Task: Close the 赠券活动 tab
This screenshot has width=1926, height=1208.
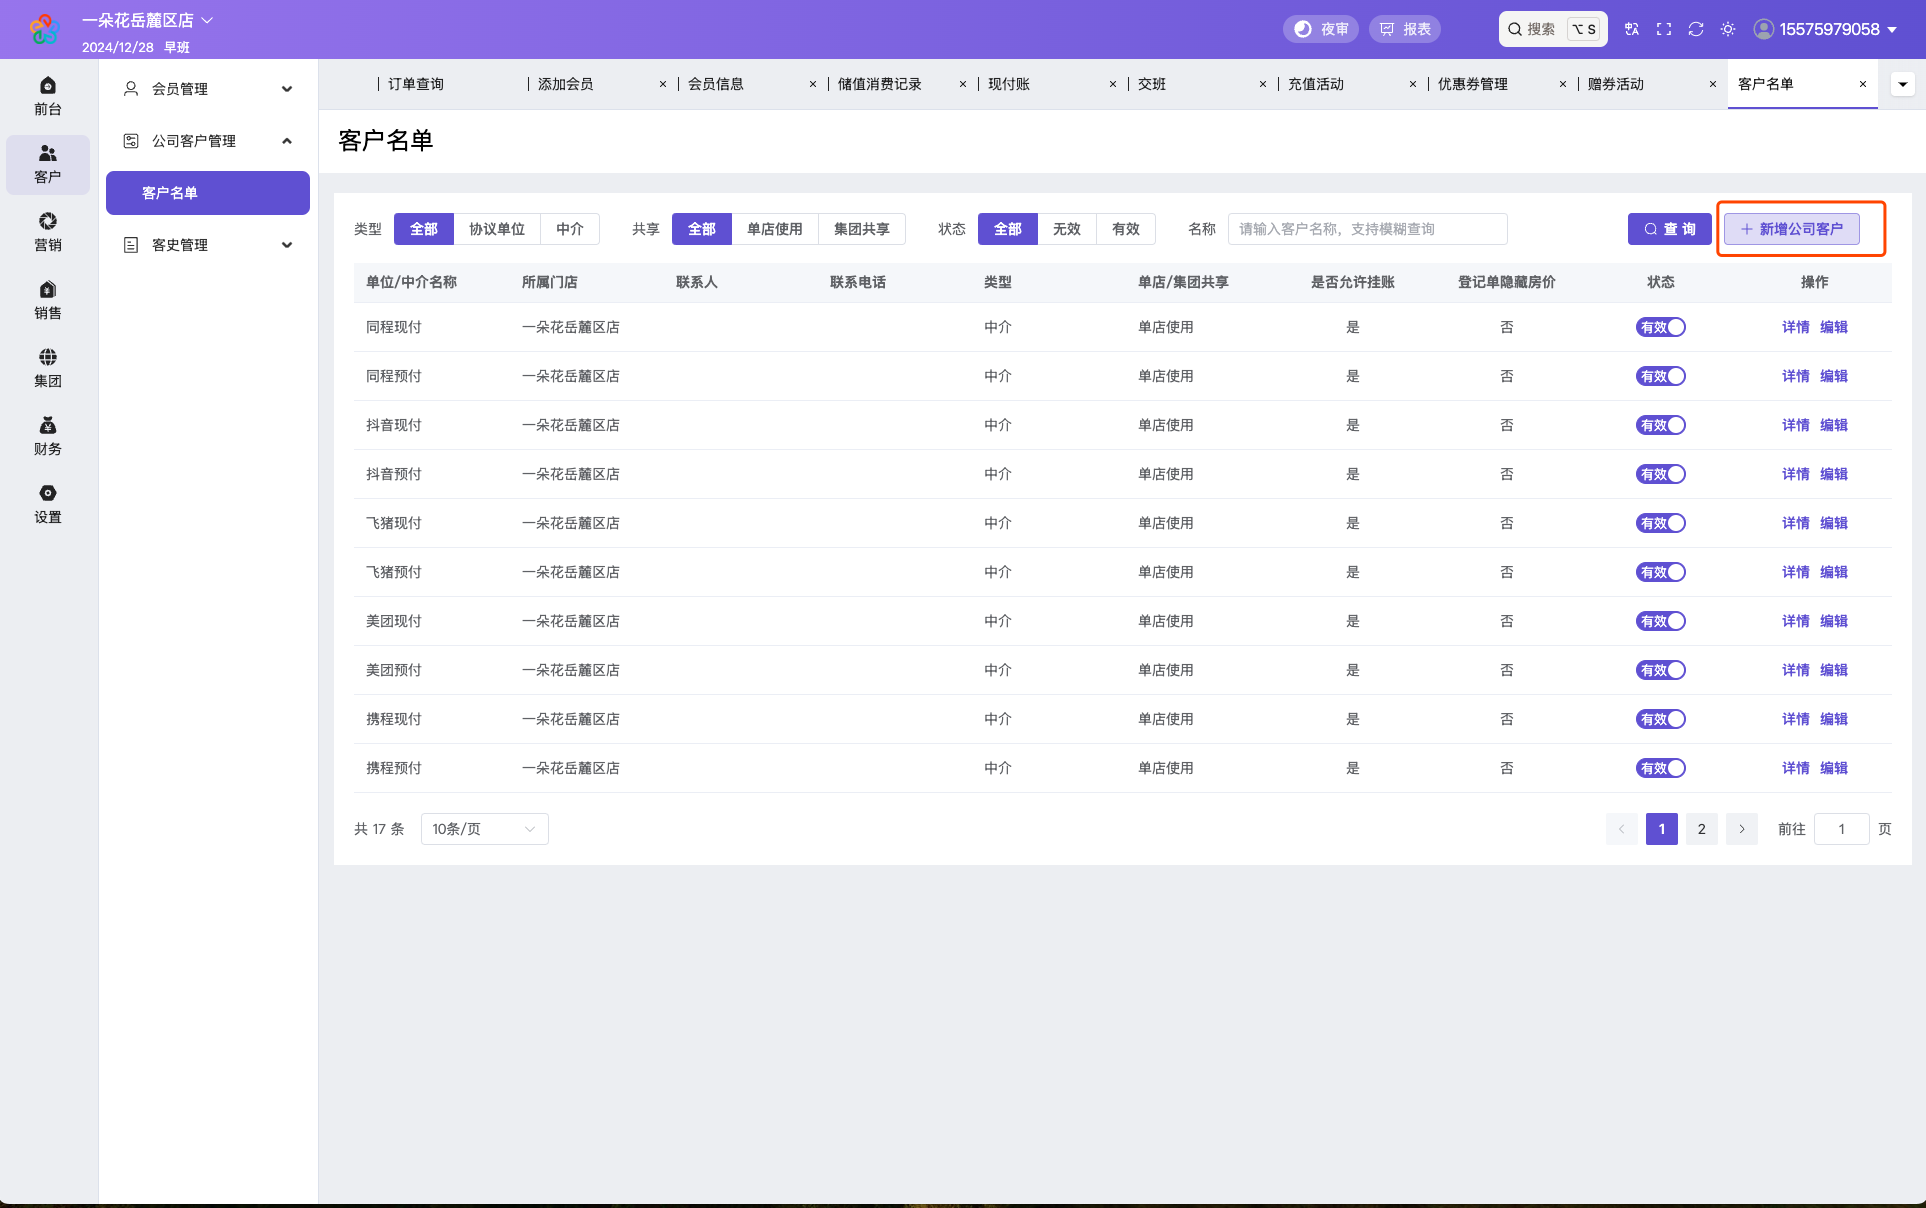Action: coord(1713,84)
